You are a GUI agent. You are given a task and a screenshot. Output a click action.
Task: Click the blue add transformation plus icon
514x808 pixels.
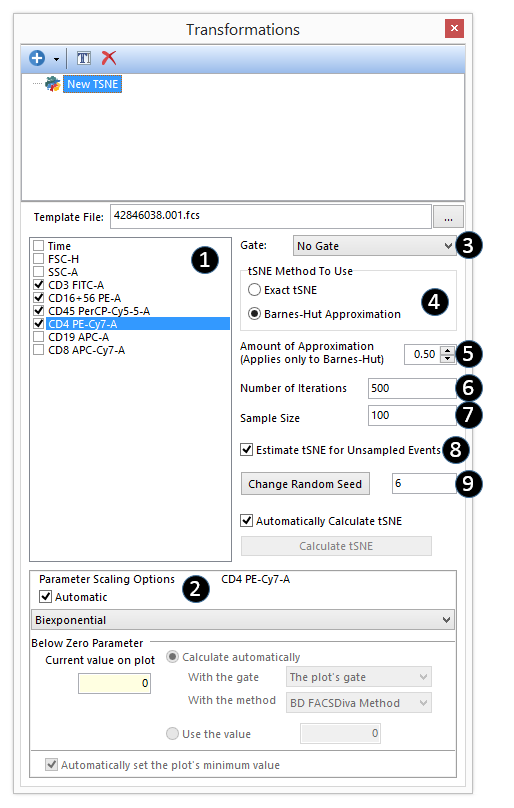click(x=37, y=58)
